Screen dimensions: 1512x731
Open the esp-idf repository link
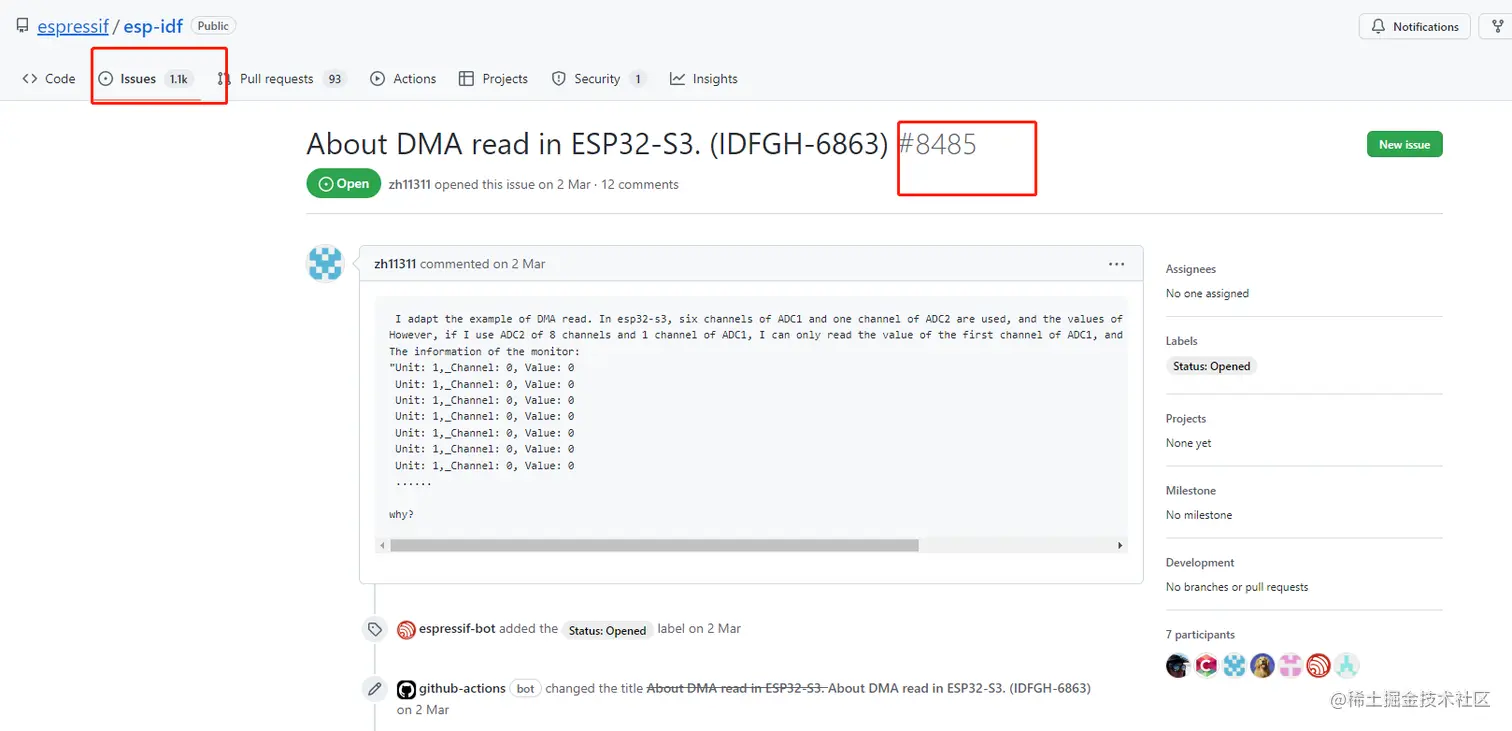(153, 26)
